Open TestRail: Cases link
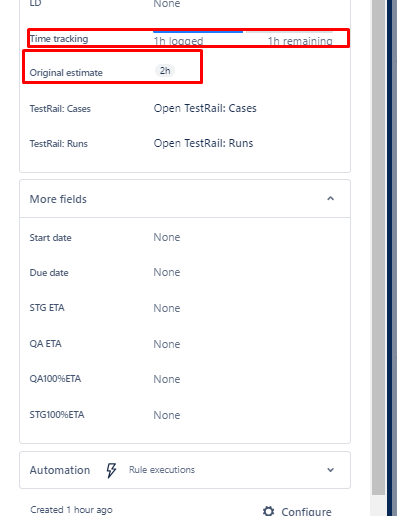Screen dimensions: 397x516 pyautogui.click(x=205, y=108)
